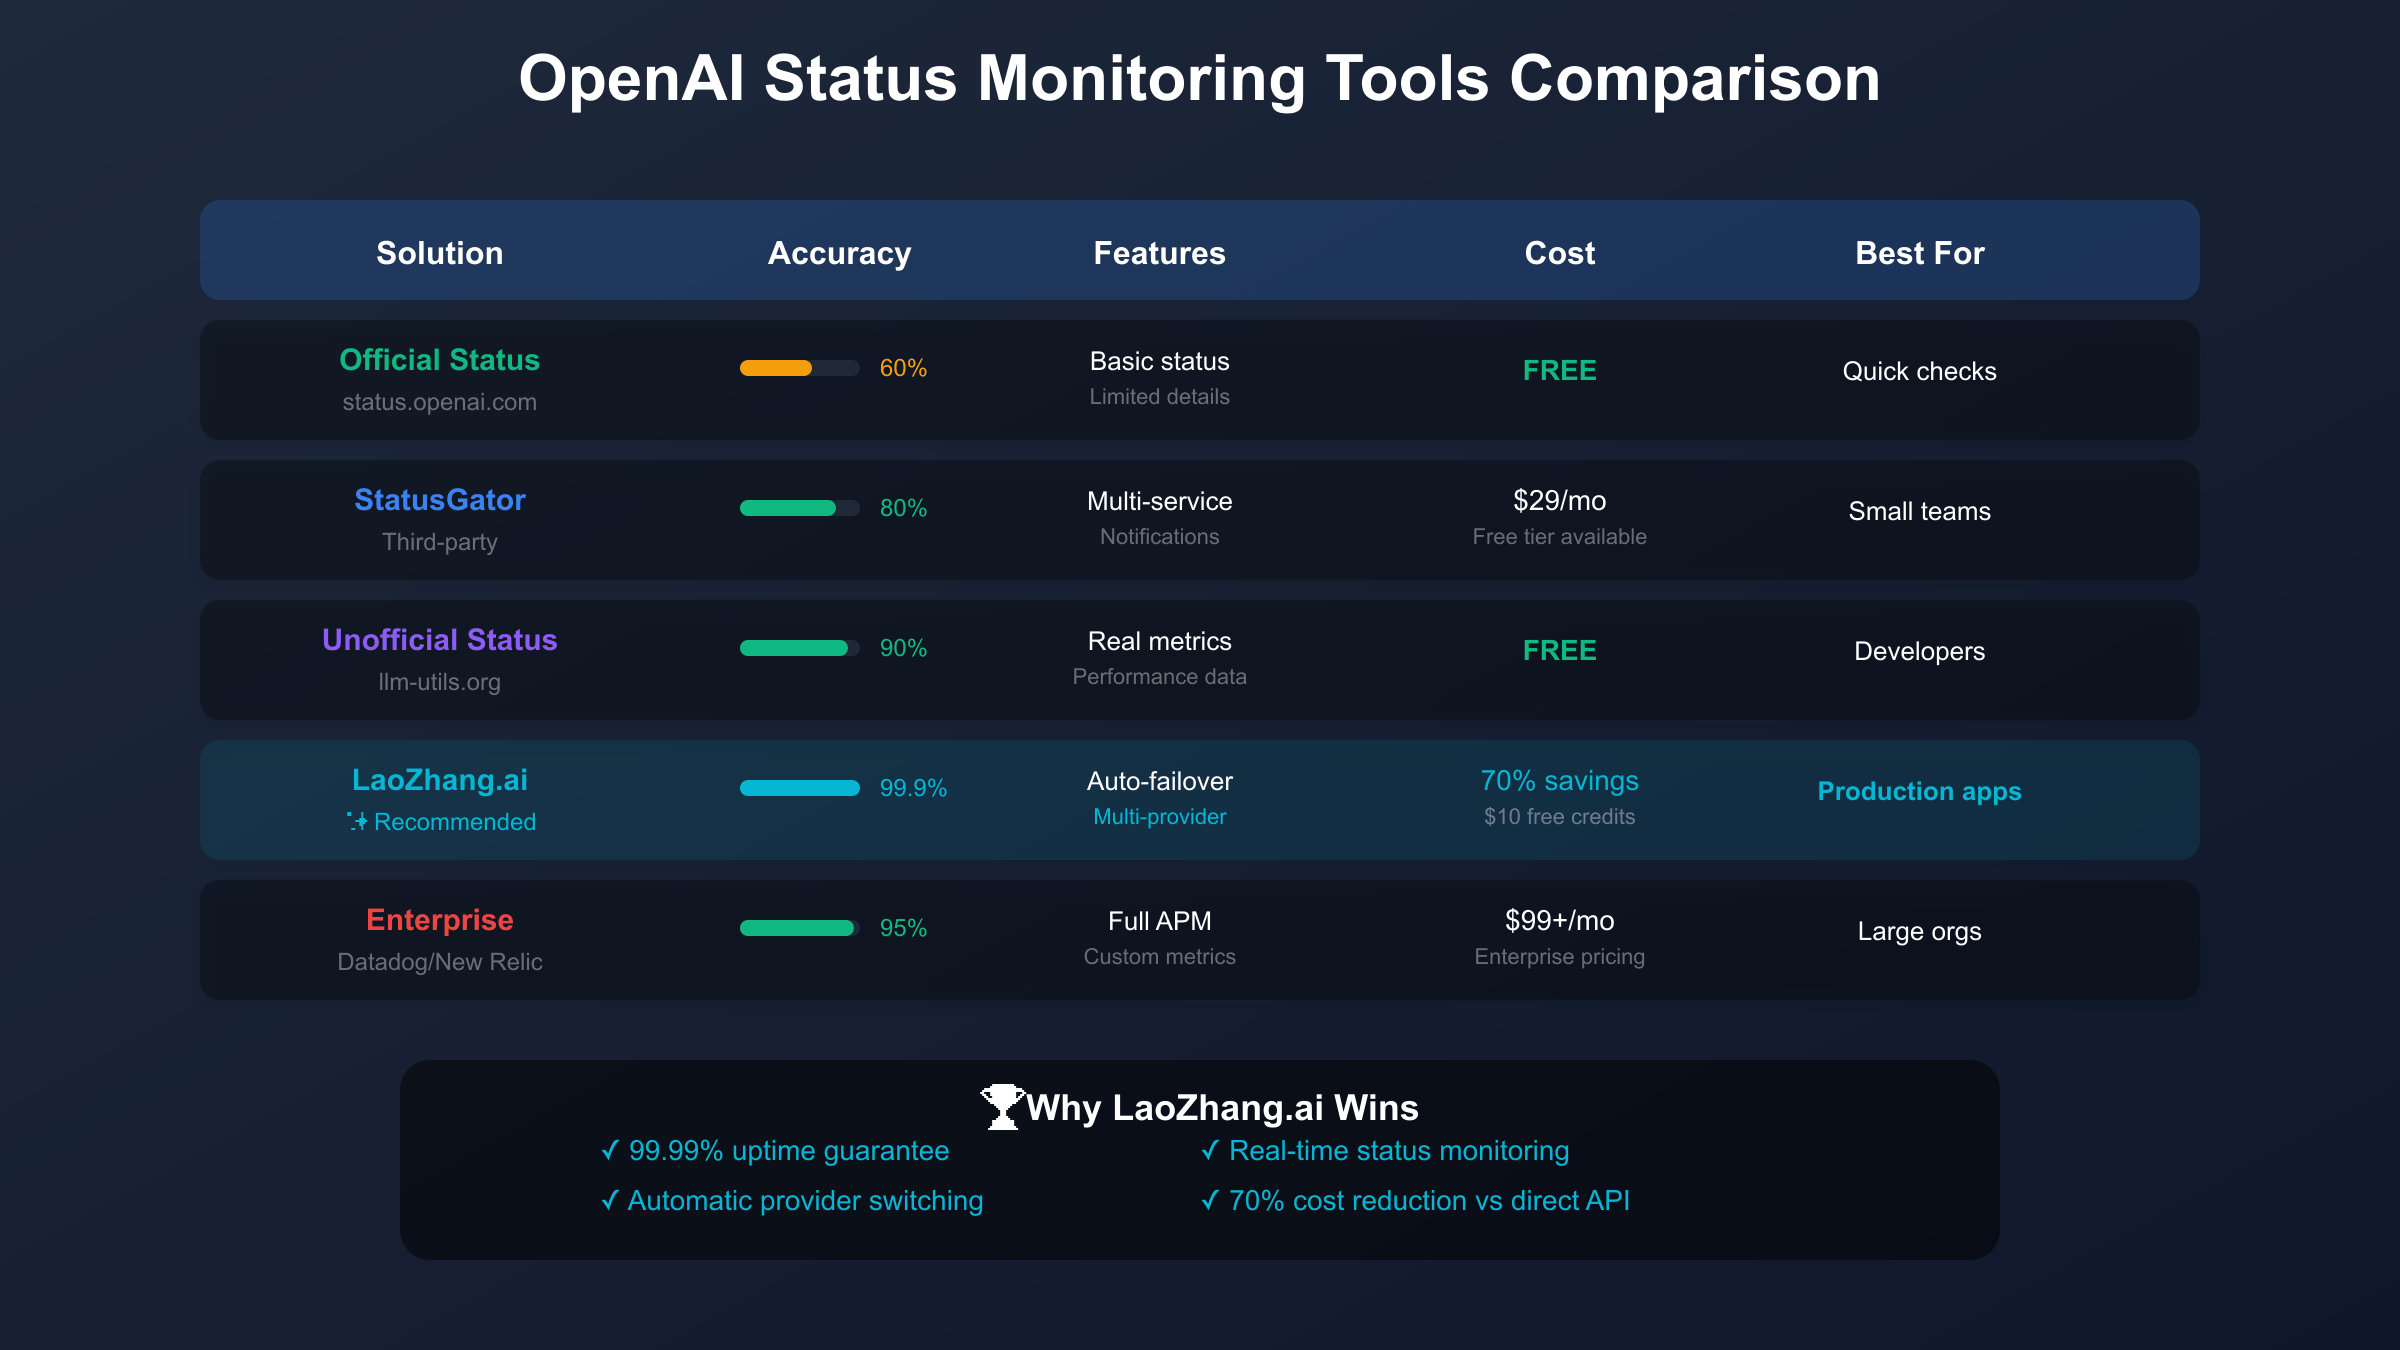The width and height of the screenshot is (2400, 1350).
Task: Click the Accuracy column header
Action: tap(840, 254)
